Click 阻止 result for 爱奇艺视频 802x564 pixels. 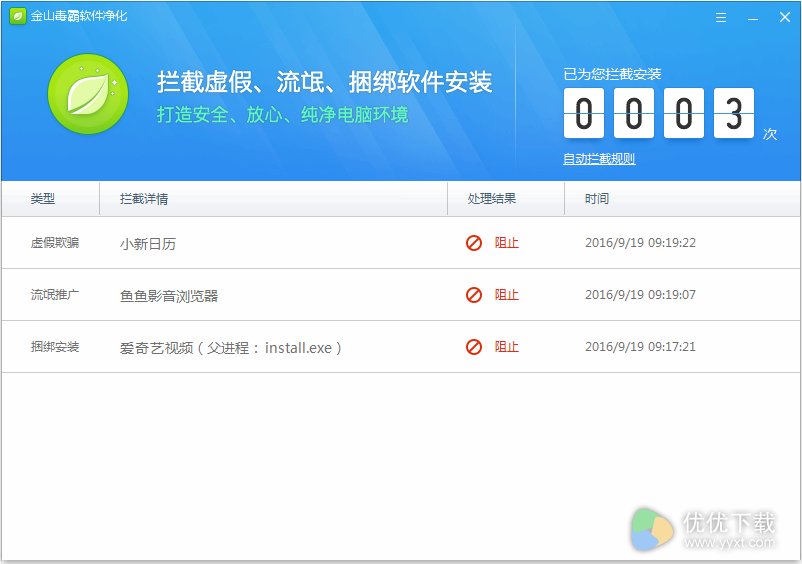click(506, 347)
